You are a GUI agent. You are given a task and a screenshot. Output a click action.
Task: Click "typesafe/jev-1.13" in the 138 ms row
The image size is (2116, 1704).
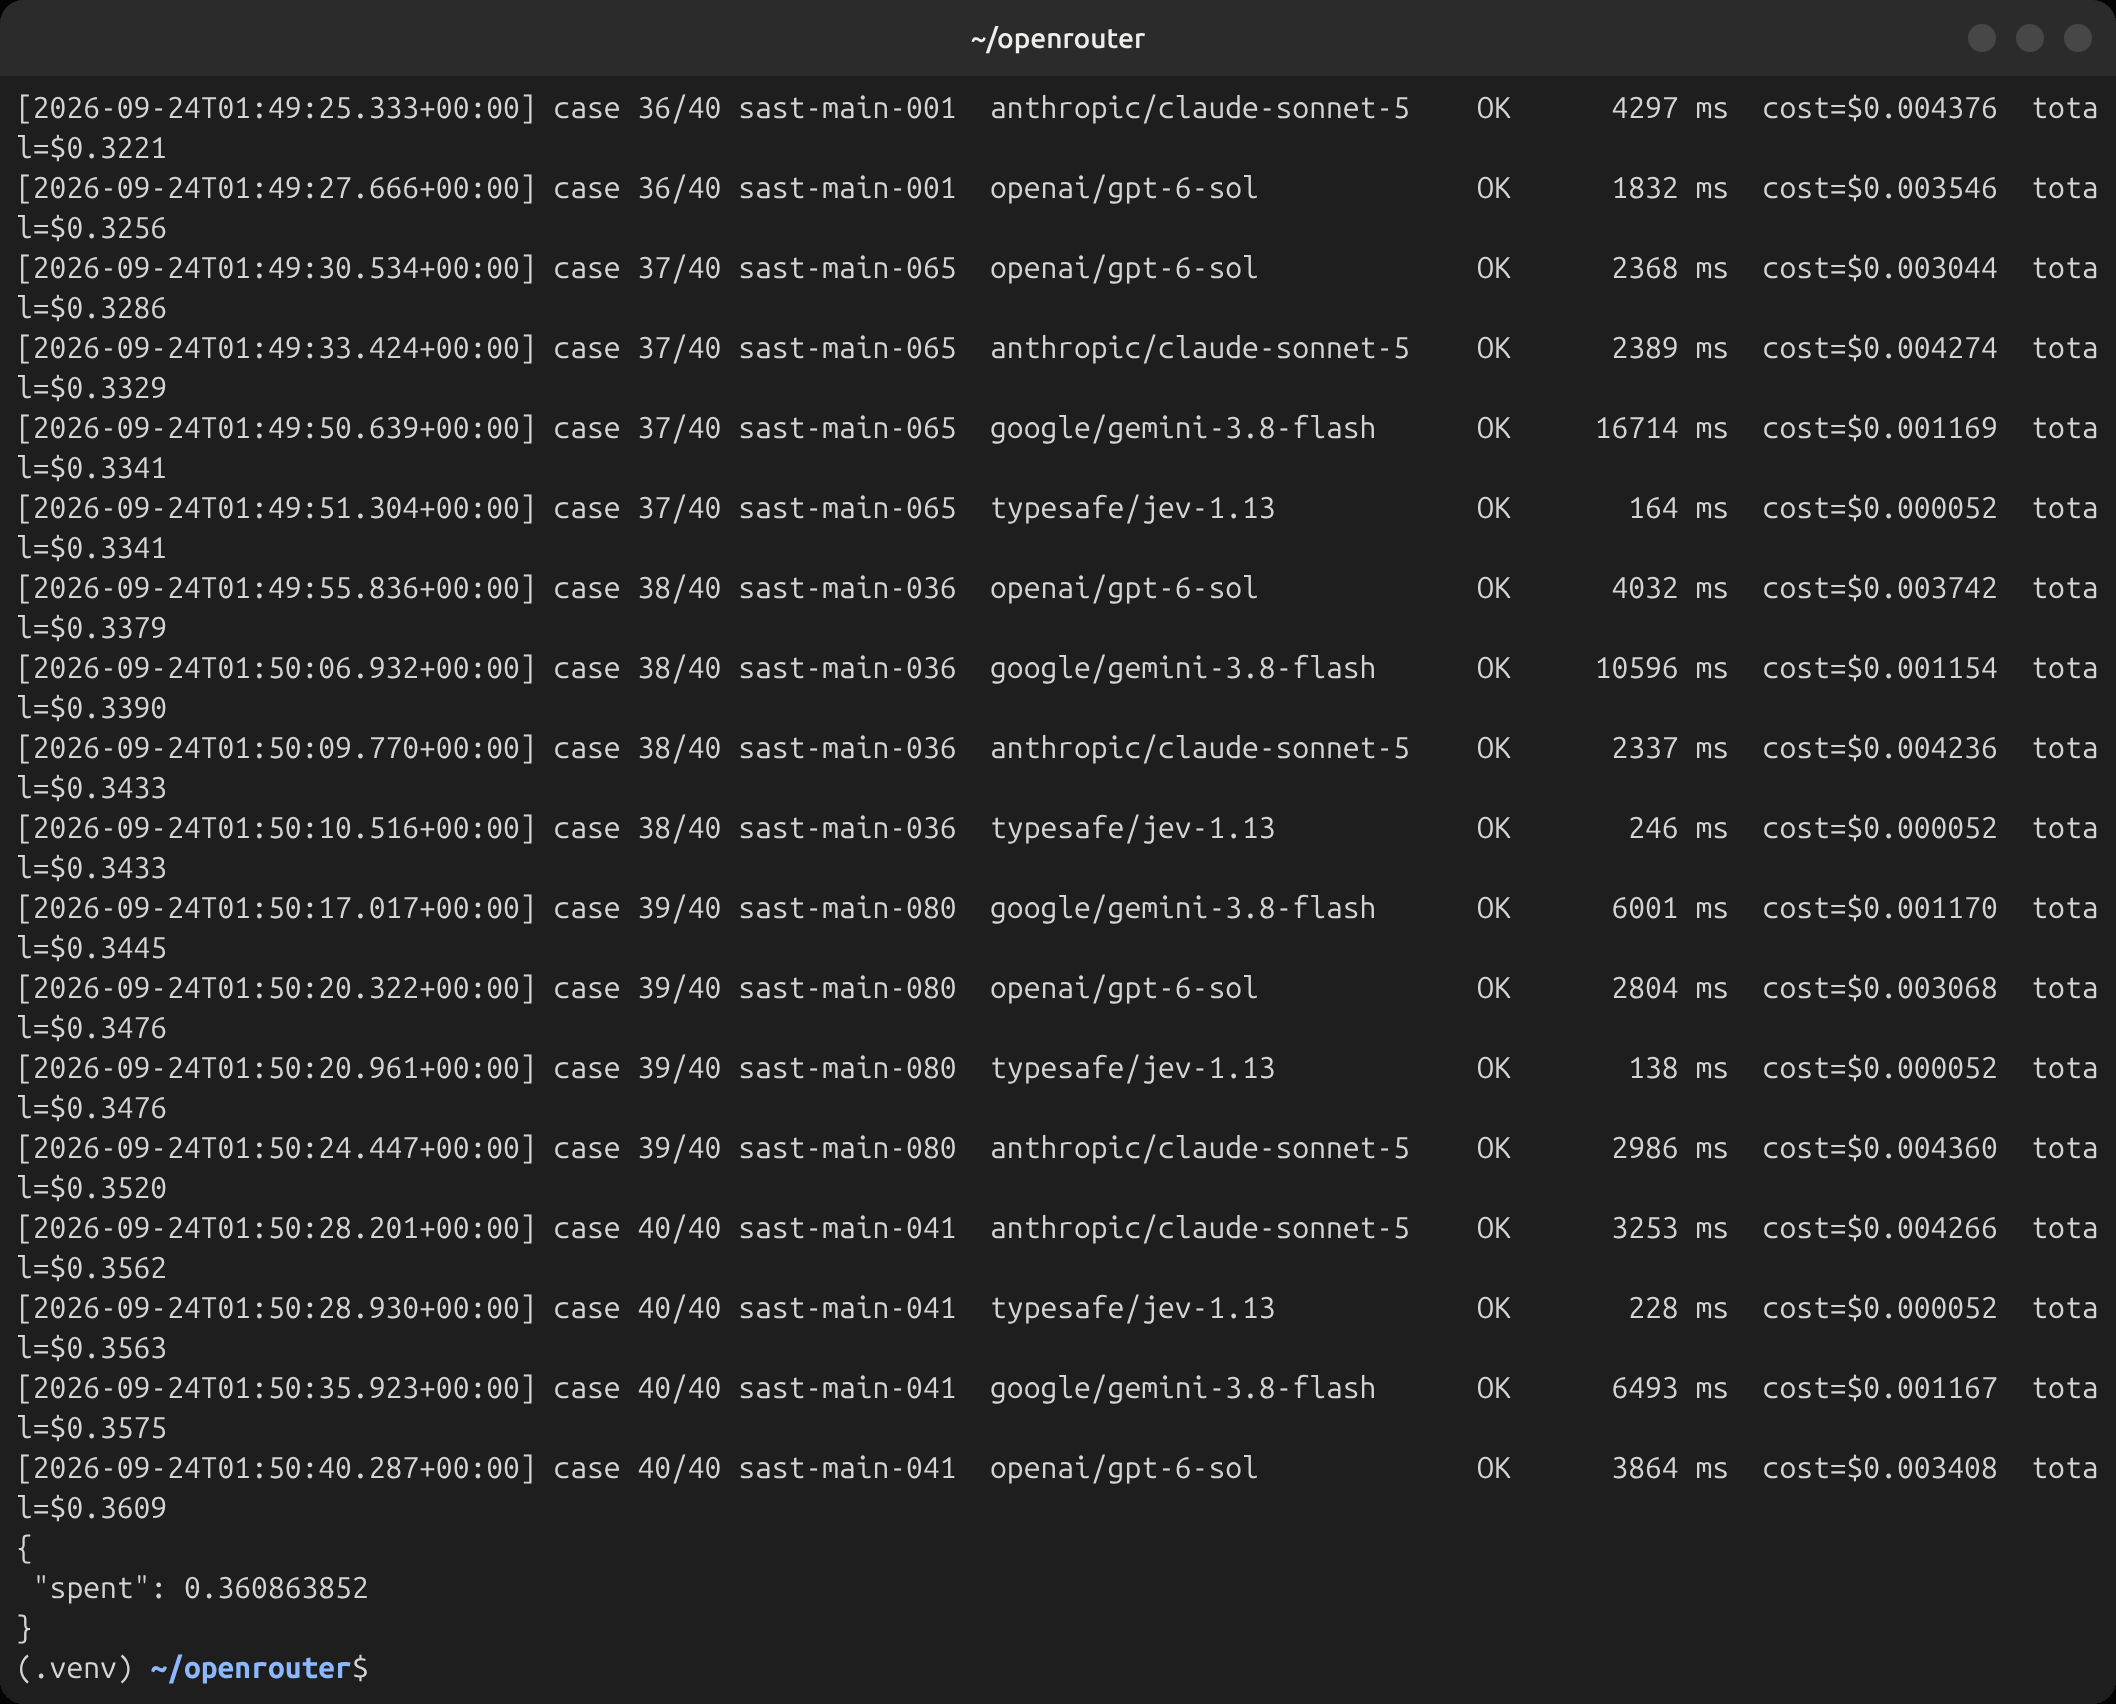tap(1132, 1068)
